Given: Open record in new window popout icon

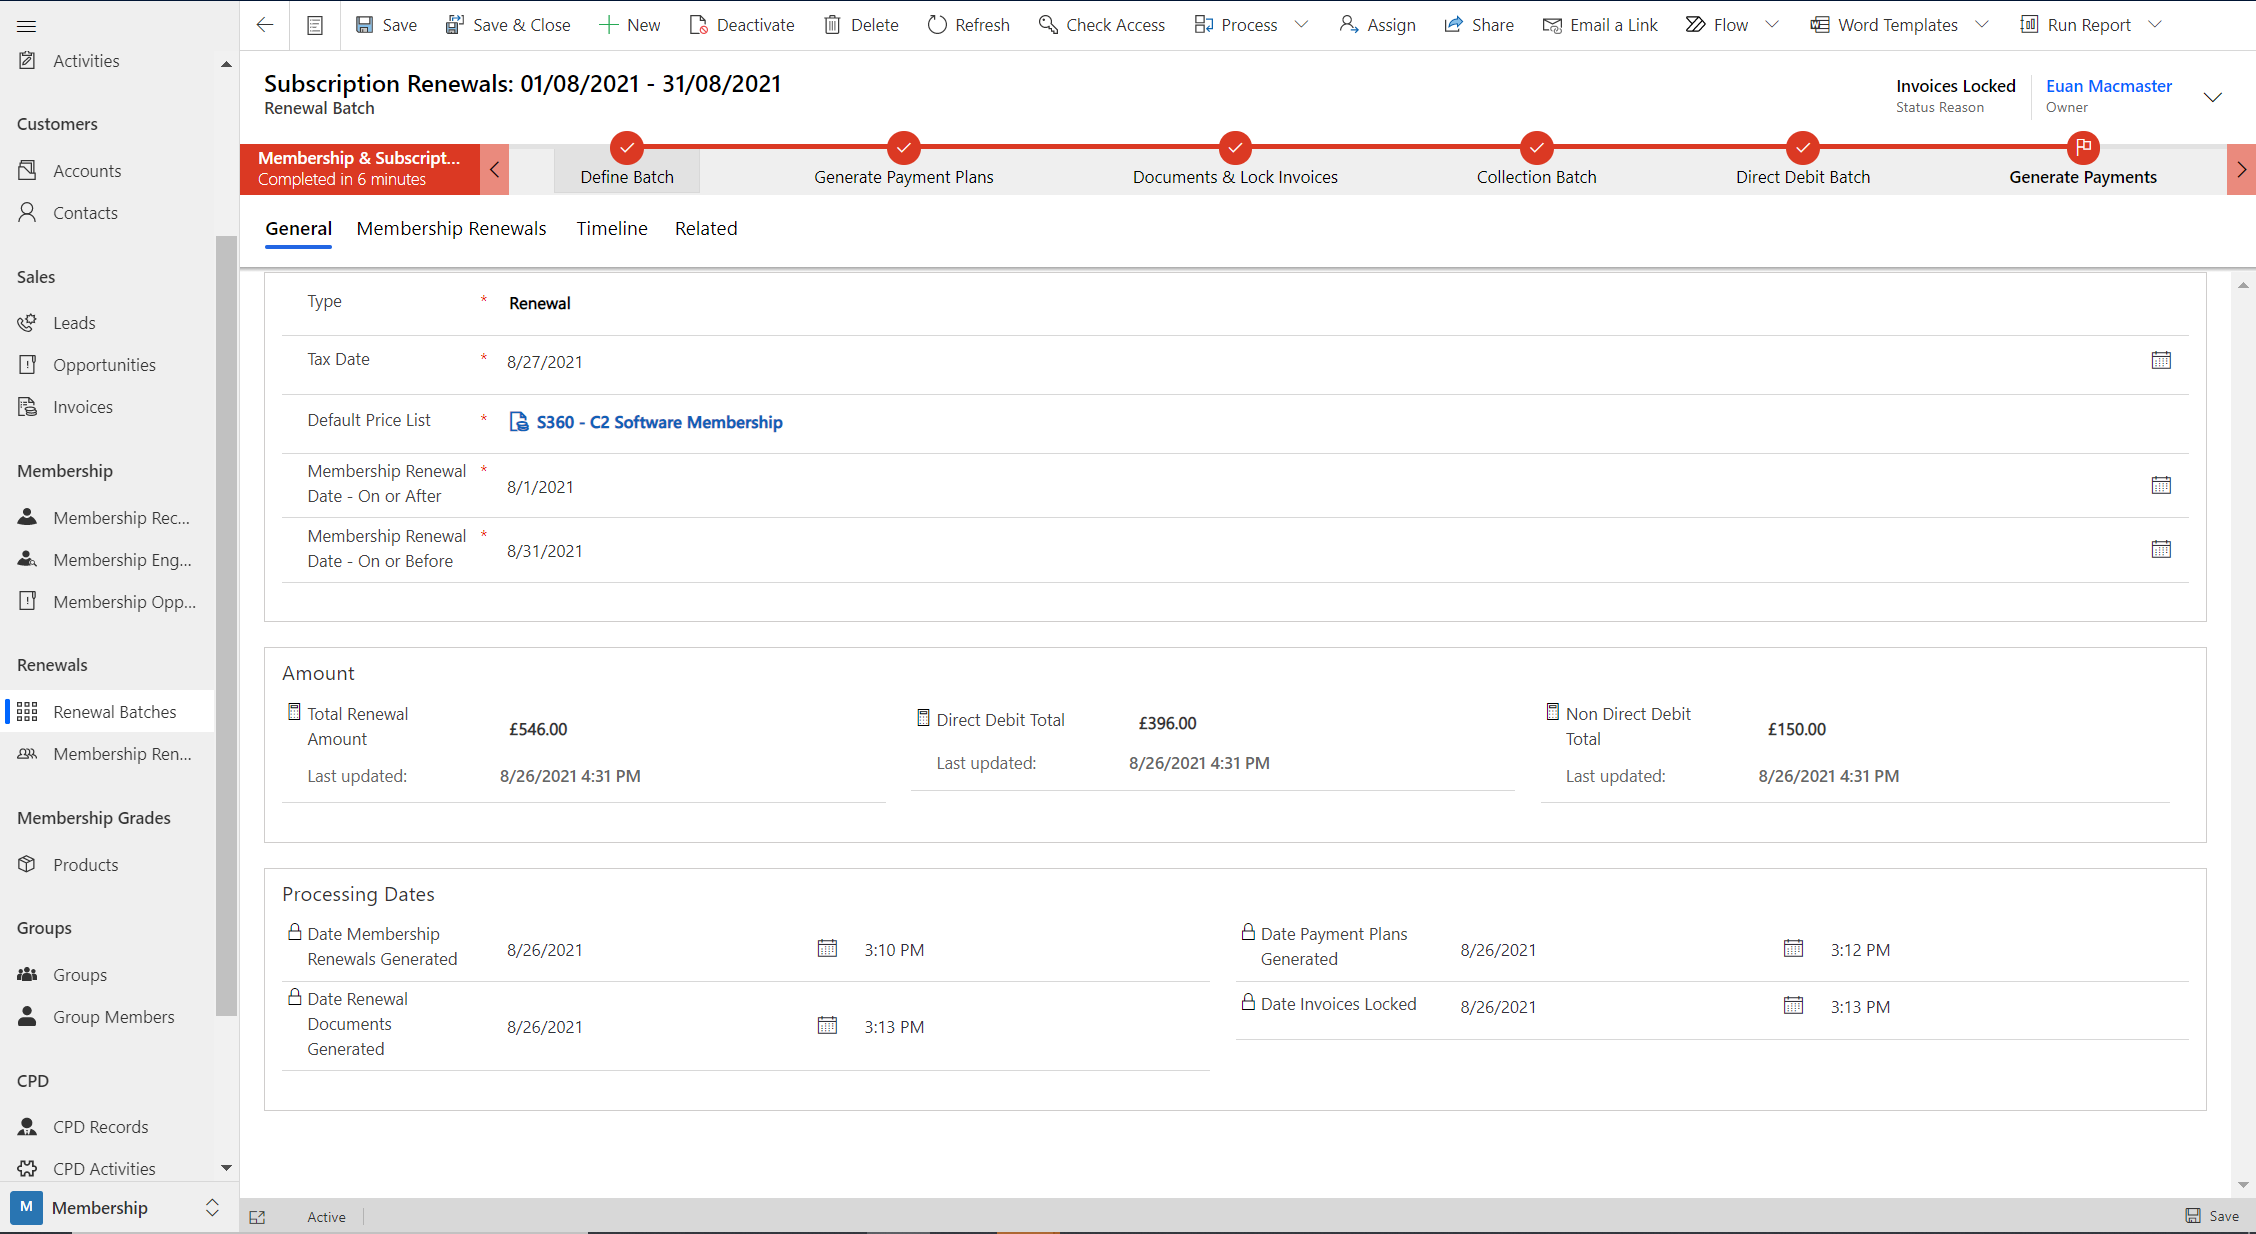Looking at the screenshot, I should point(257,1217).
